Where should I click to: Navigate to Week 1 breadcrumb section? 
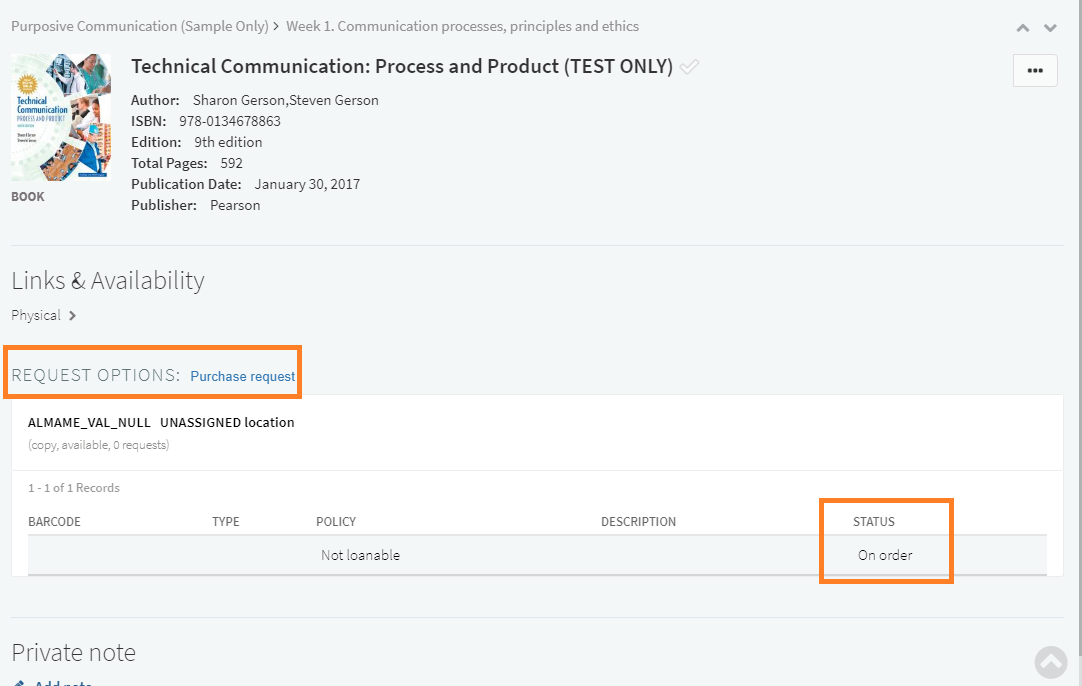coord(462,27)
